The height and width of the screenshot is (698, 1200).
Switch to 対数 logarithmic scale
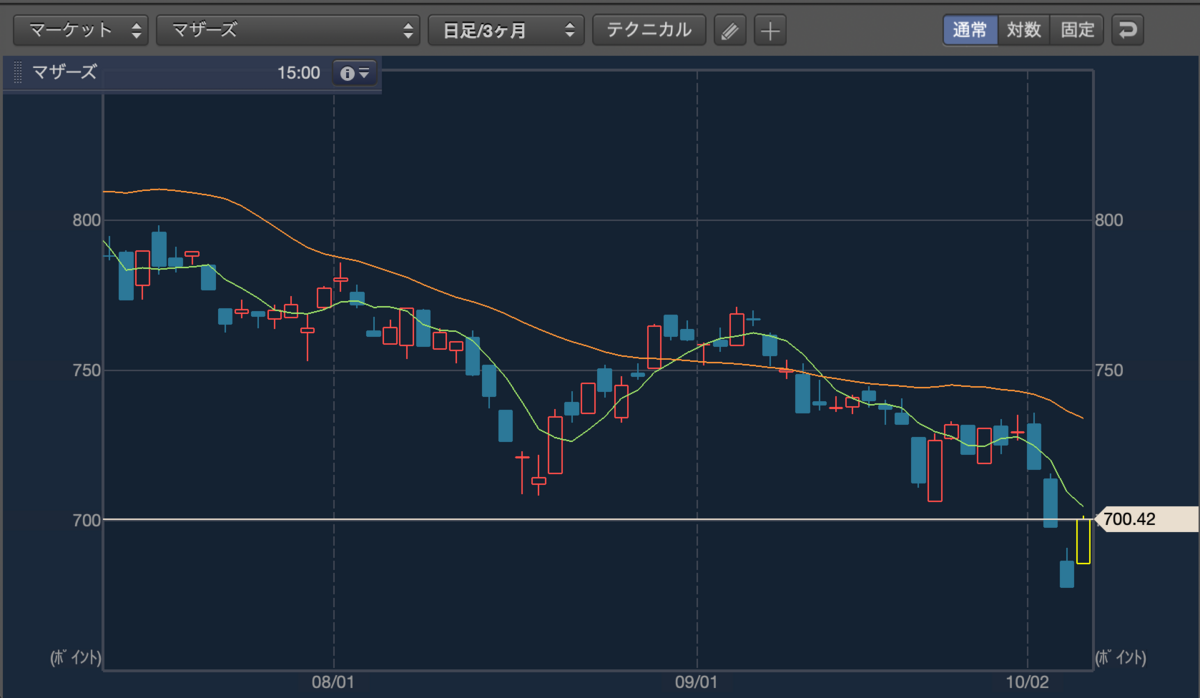[1023, 30]
